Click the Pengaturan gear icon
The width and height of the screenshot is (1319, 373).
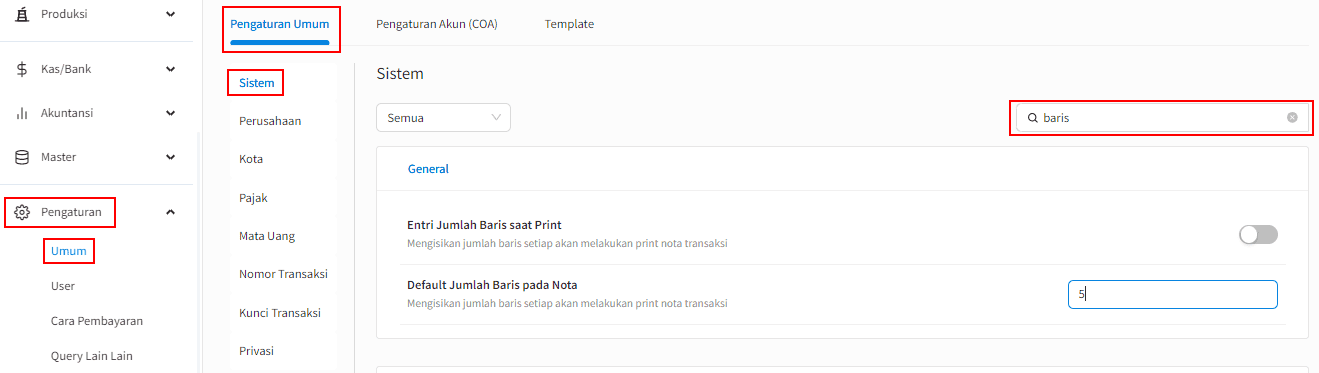click(x=22, y=212)
